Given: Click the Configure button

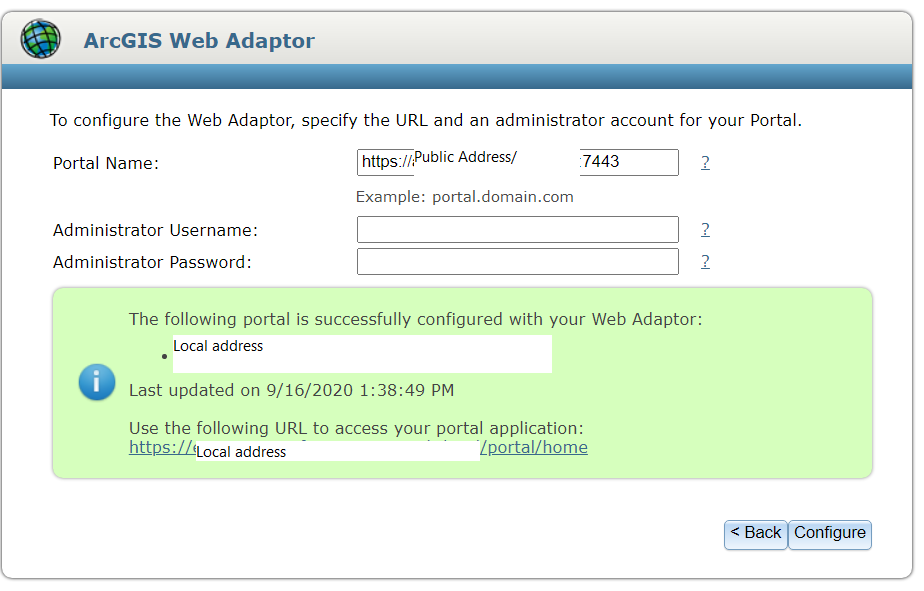Looking at the screenshot, I should coord(829,534).
